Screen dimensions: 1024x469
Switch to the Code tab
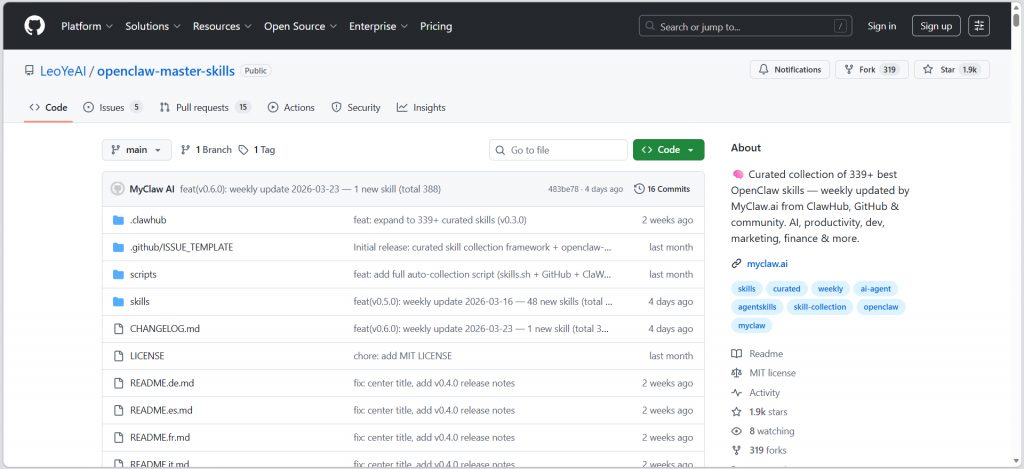48,107
